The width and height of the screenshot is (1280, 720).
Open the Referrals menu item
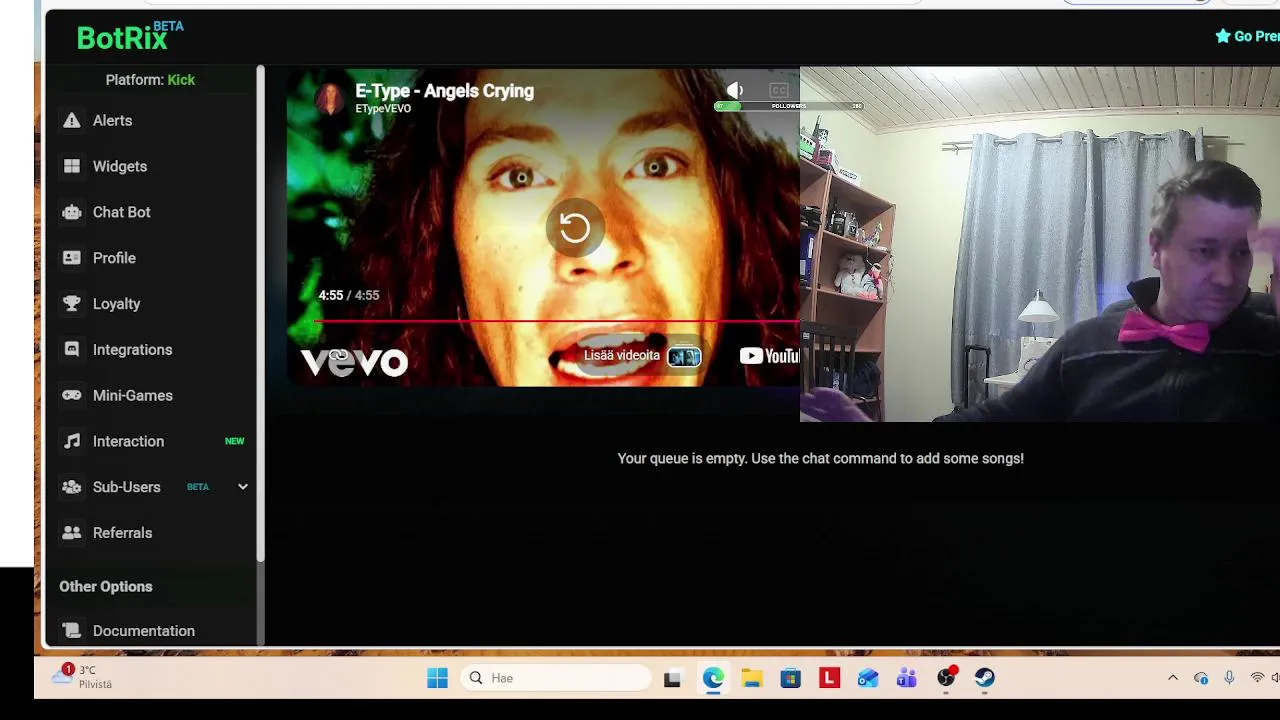point(122,533)
